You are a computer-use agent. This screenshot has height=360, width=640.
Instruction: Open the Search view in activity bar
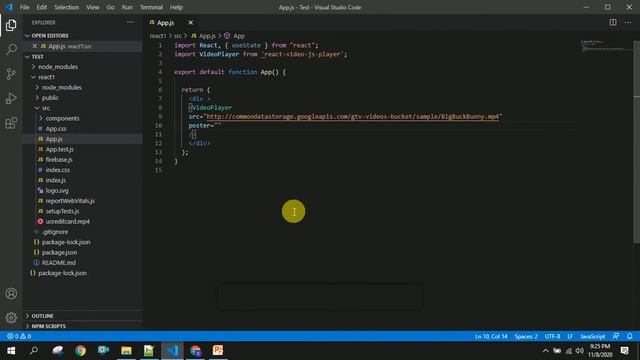[11, 49]
